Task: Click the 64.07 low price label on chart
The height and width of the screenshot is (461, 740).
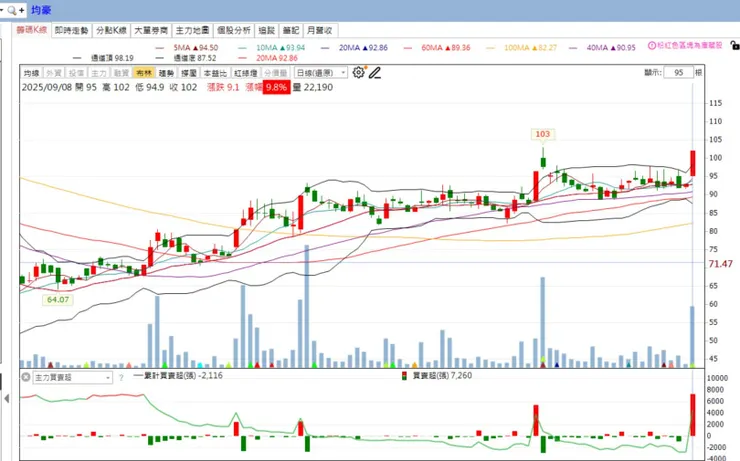Action: click(58, 300)
